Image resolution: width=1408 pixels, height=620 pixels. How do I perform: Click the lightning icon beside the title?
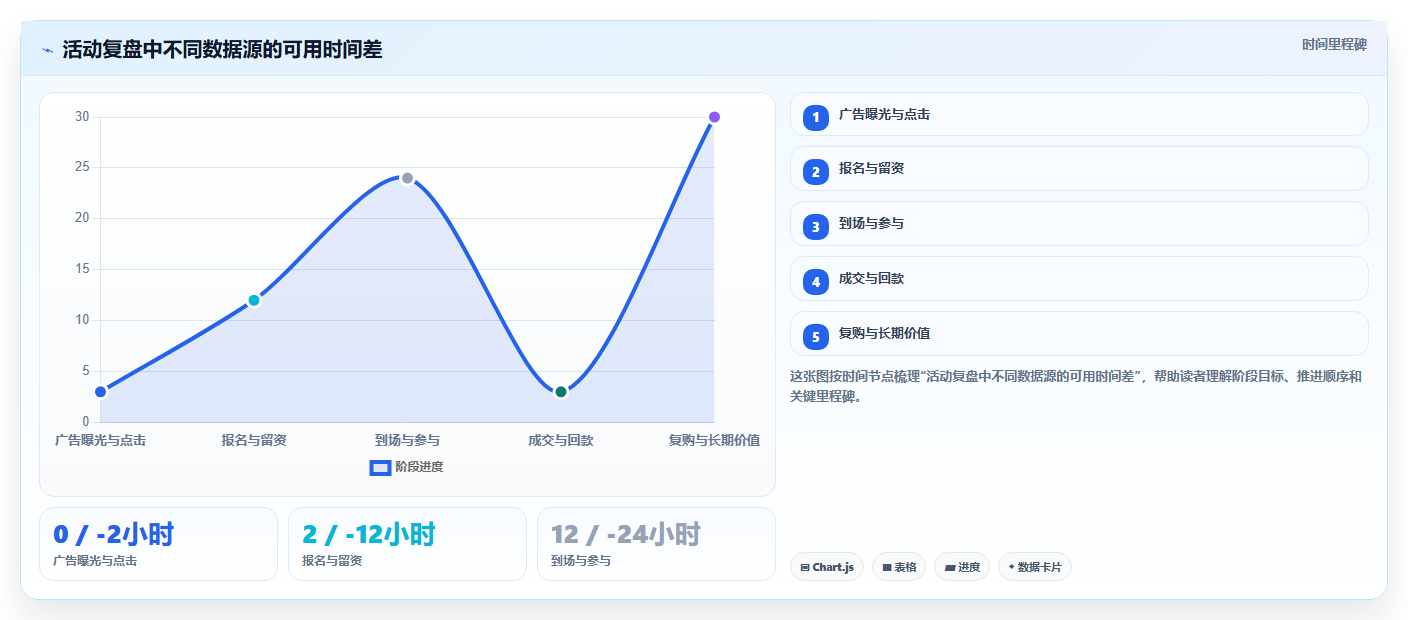pyautogui.click(x=47, y=49)
